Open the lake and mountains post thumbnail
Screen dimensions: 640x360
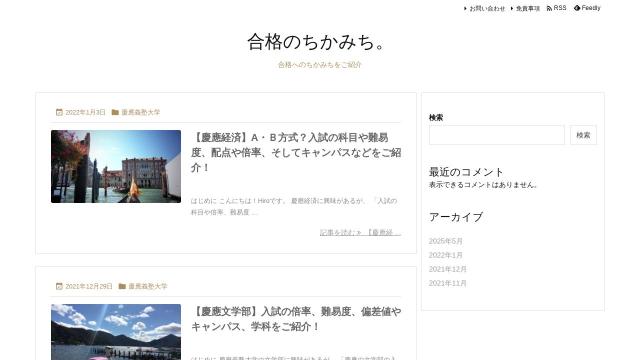click(116, 332)
